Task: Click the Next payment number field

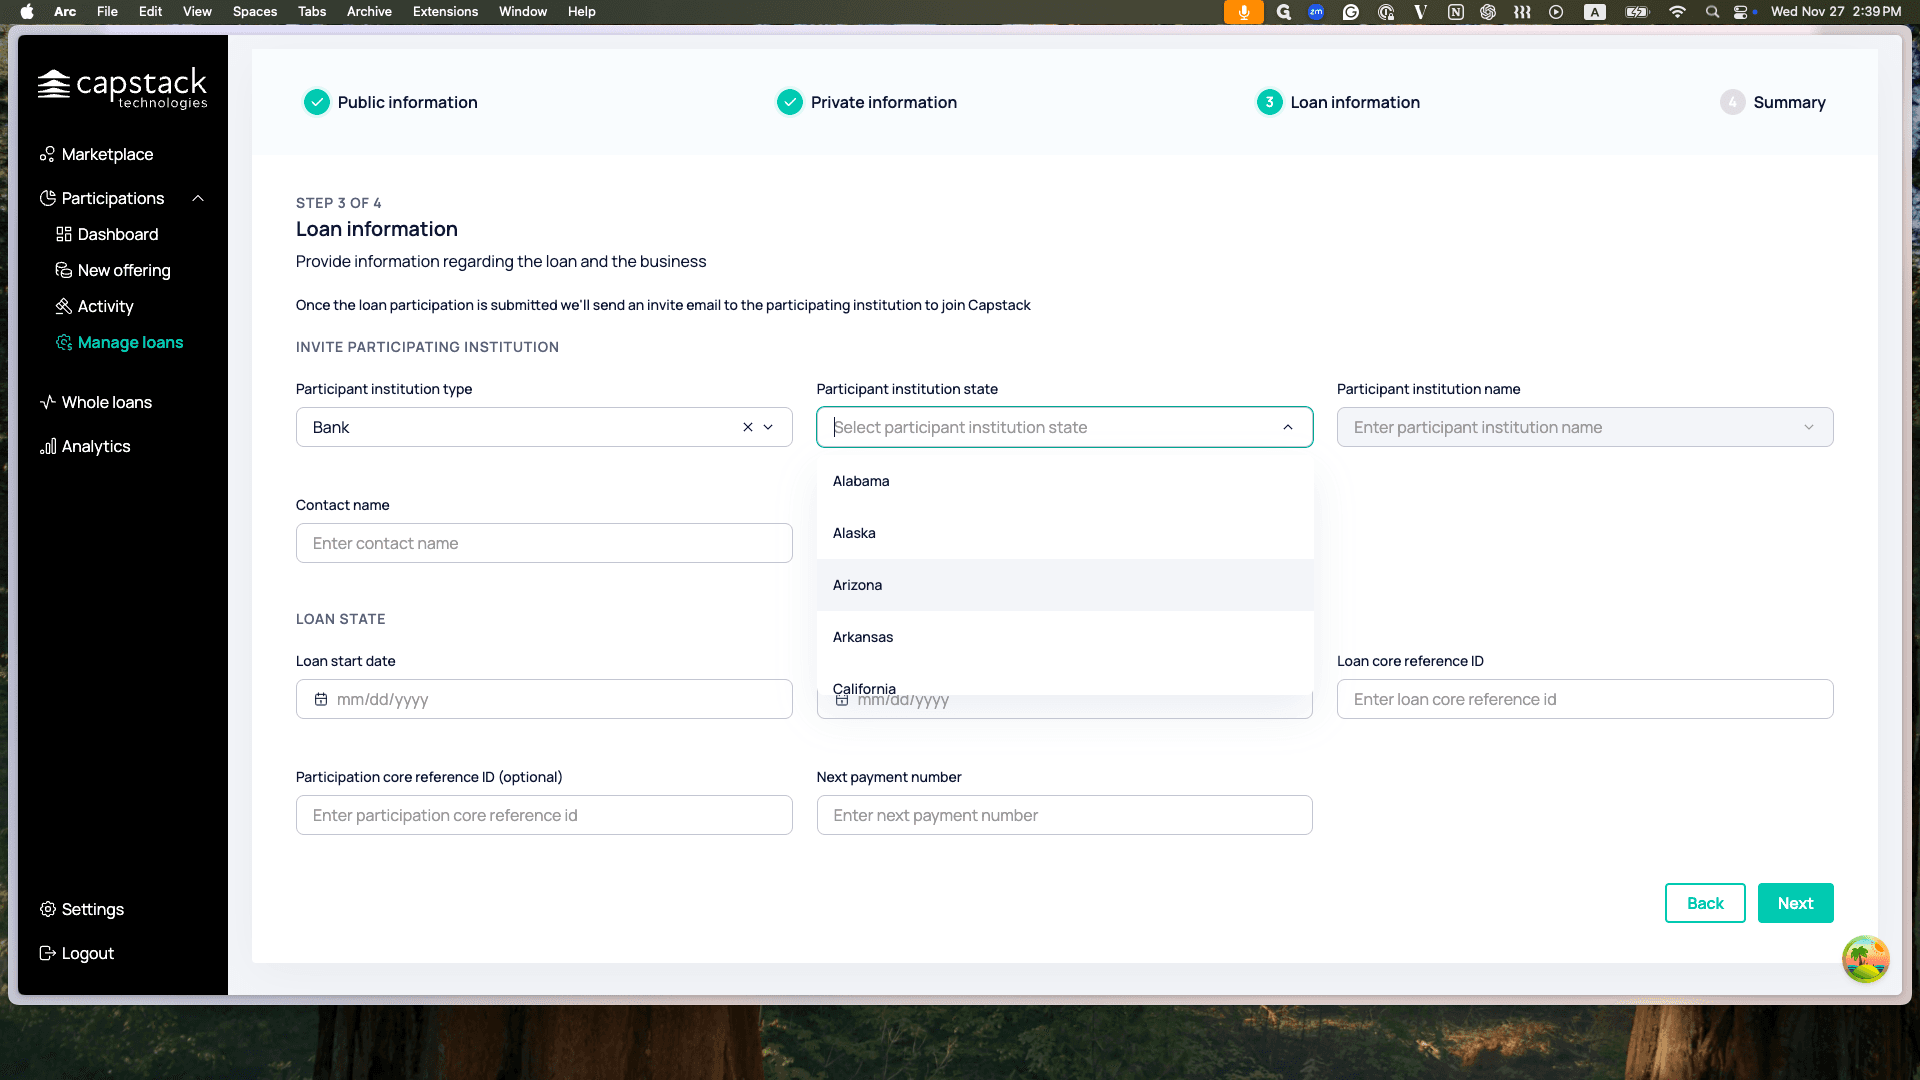Action: coord(1065,815)
